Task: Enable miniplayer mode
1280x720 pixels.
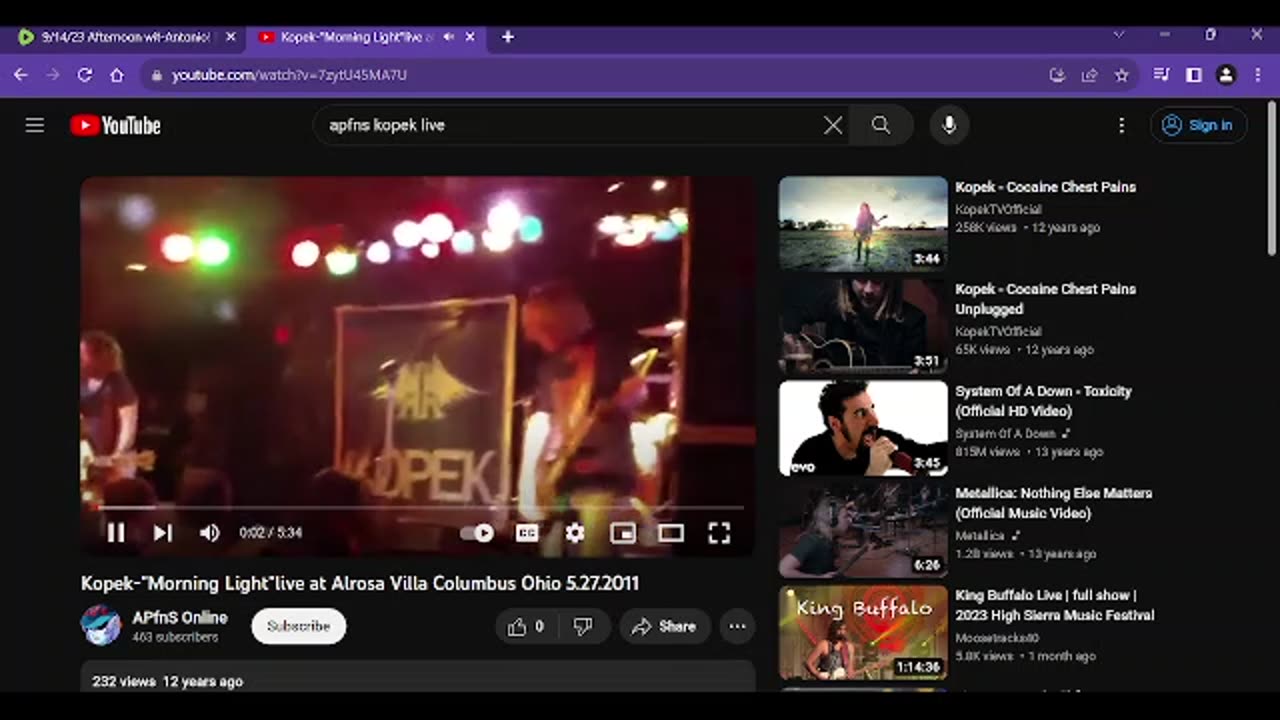Action: point(623,533)
